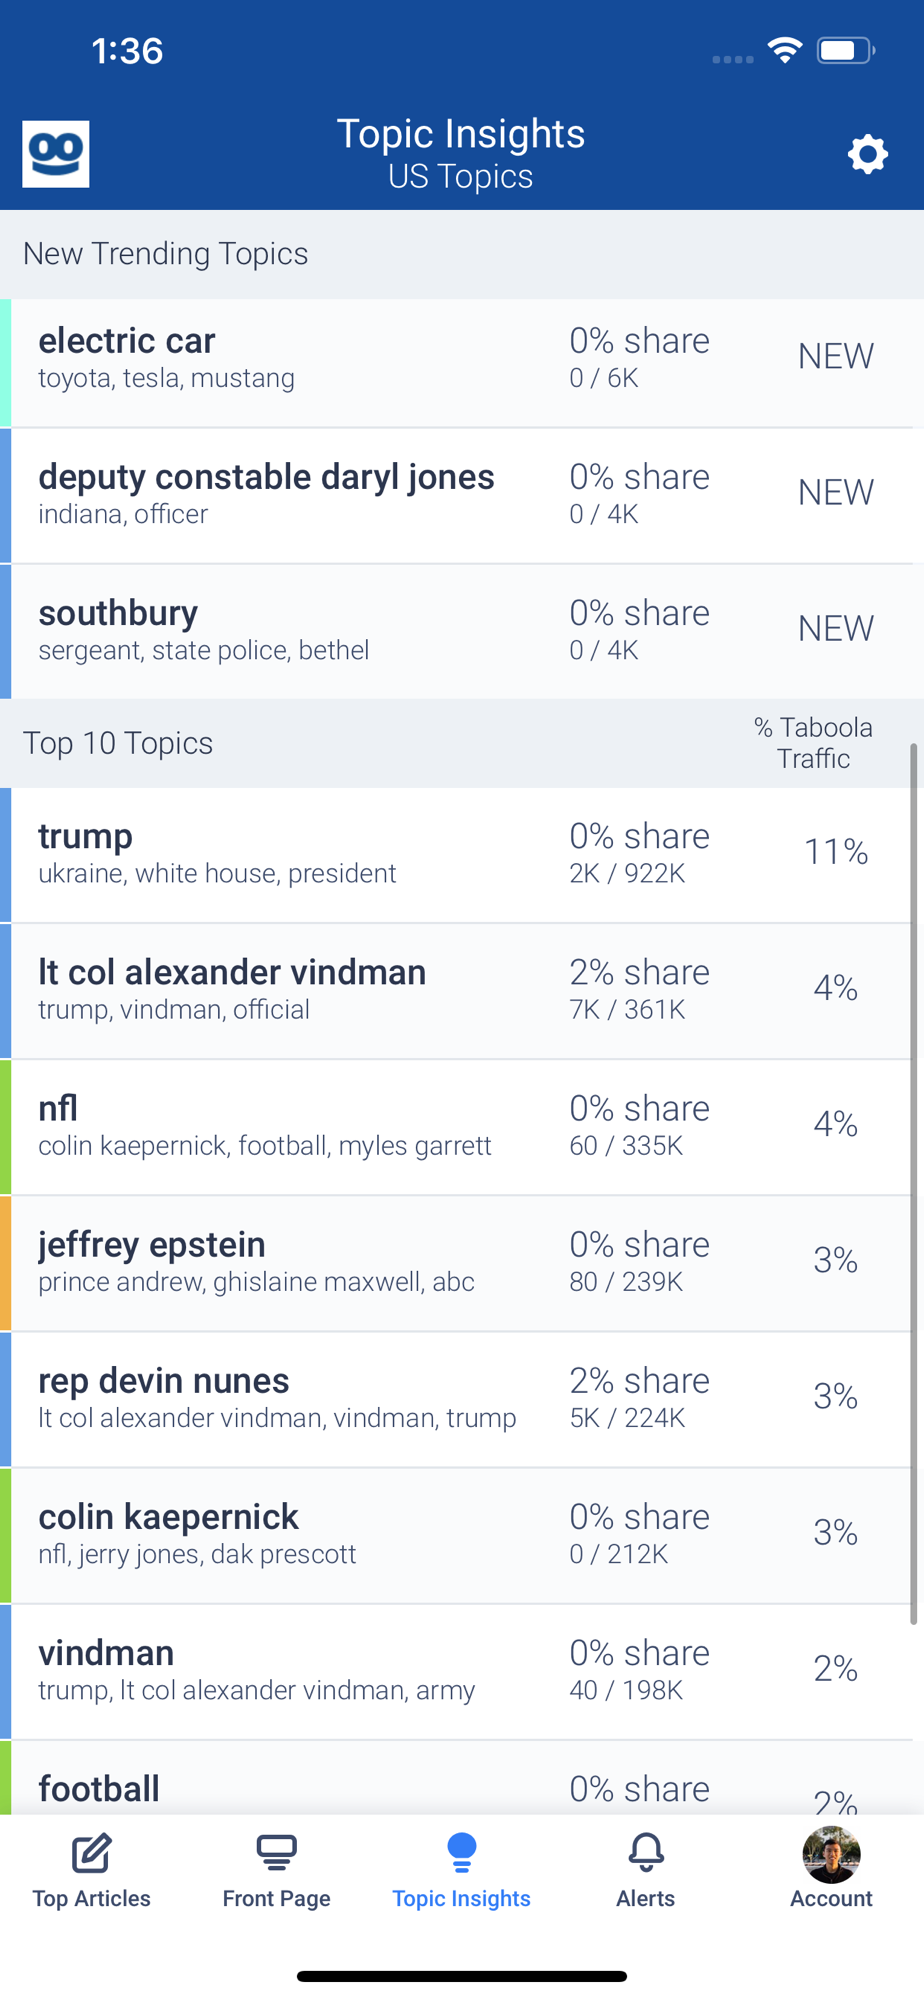Select the Topic Insights lightbulb icon
The height and width of the screenshot is (2000, 924).
[461, 1853]
